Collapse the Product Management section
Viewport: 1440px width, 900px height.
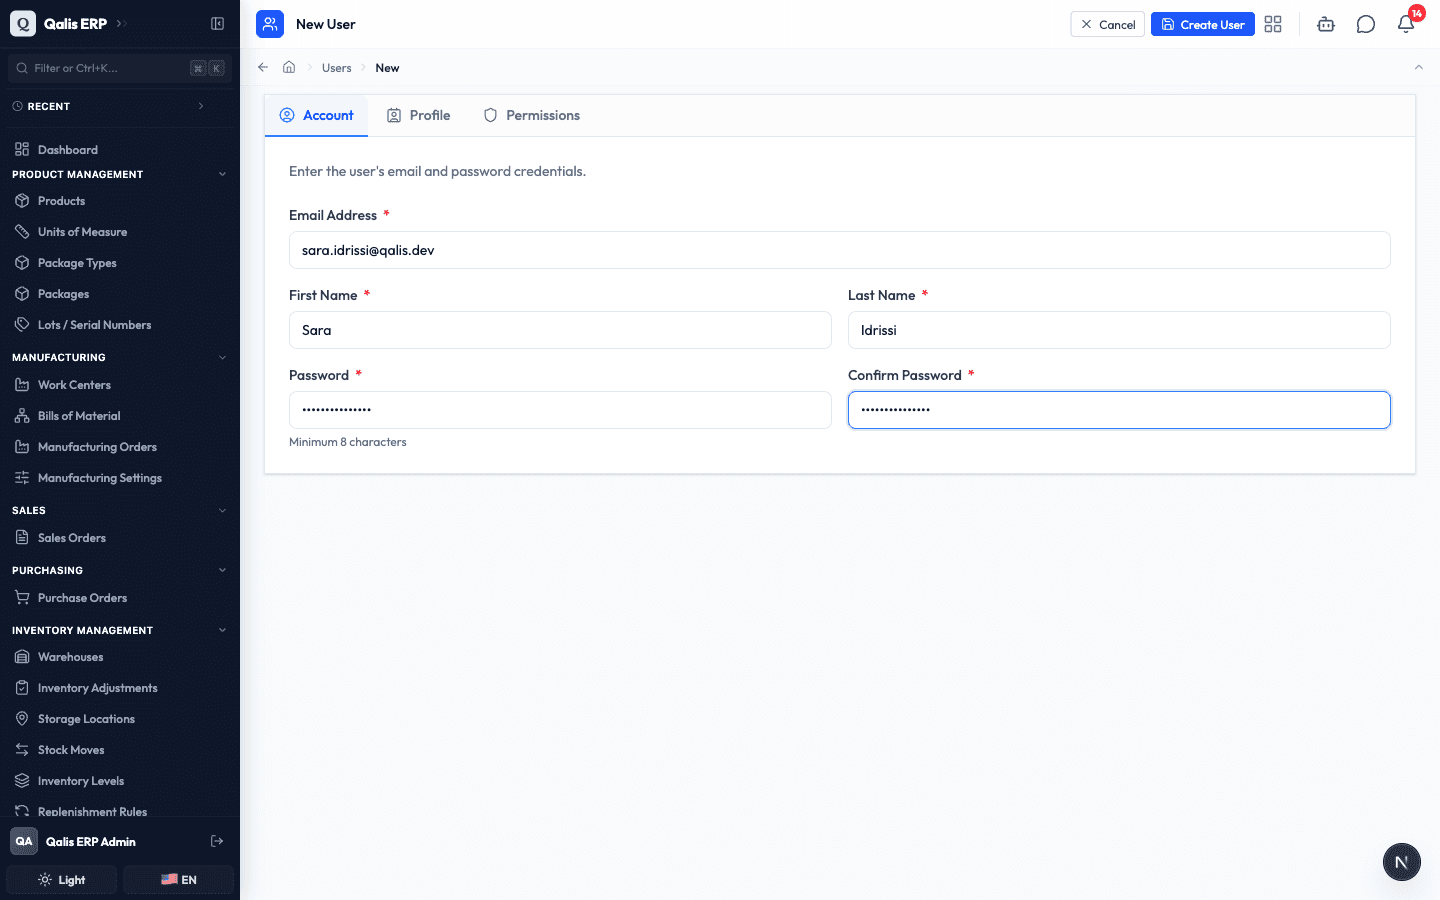222,174
